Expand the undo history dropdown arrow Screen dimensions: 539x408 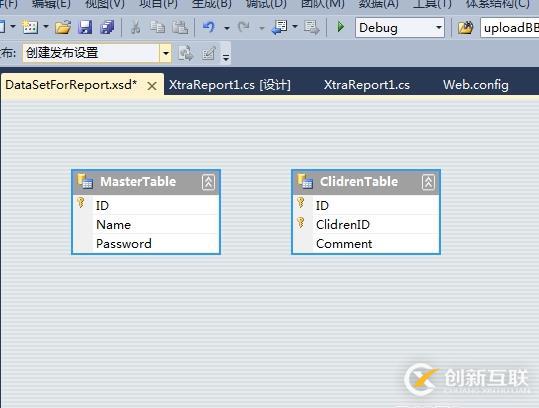tap(227, 28)
